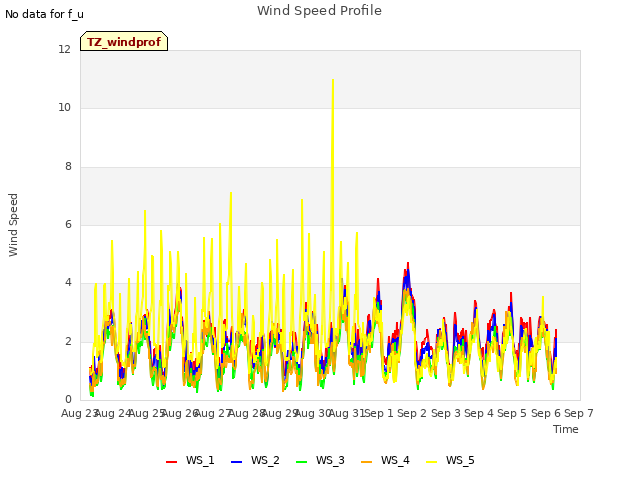
Task: Select the WS_2 legend label
Action: tap(265, 460)
